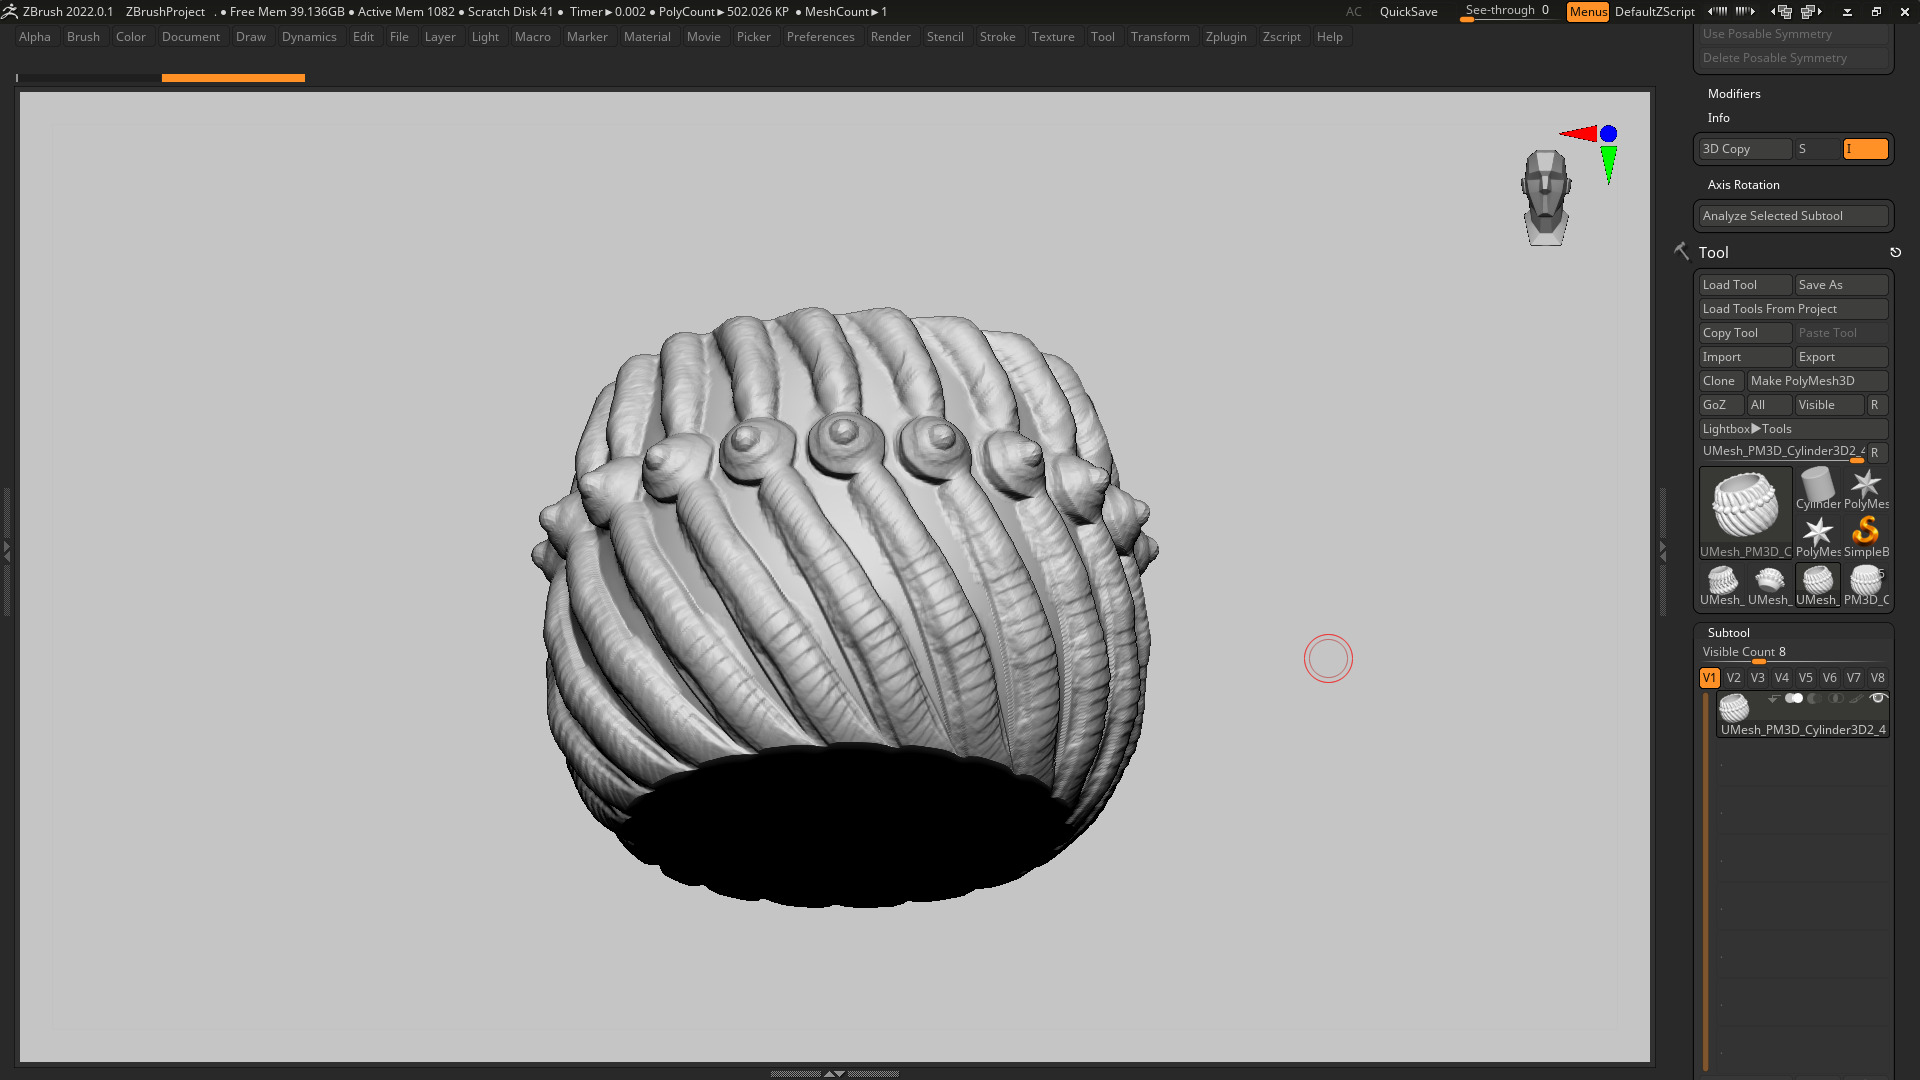The image size is (1920, 1080).
Task: Click the camera head orientation gizmo
Action: 1546,197
